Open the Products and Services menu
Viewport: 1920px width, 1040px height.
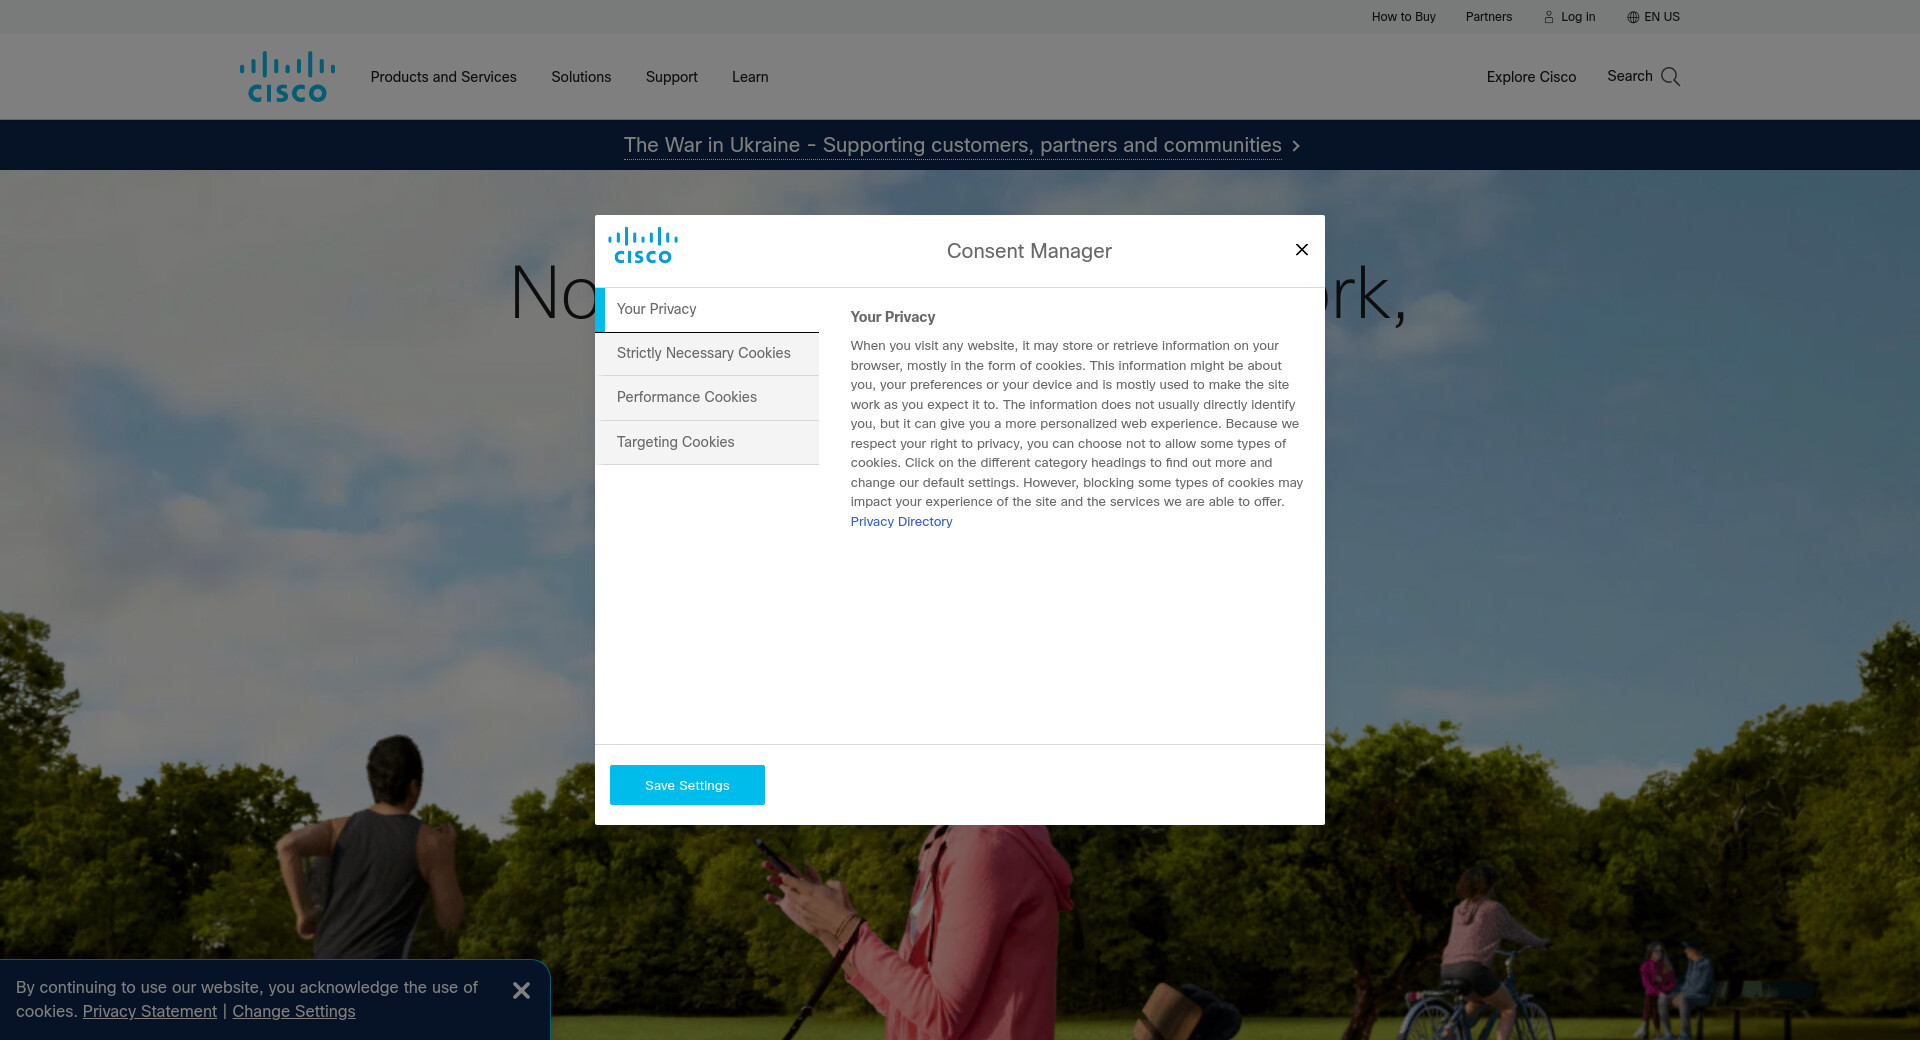444,77
